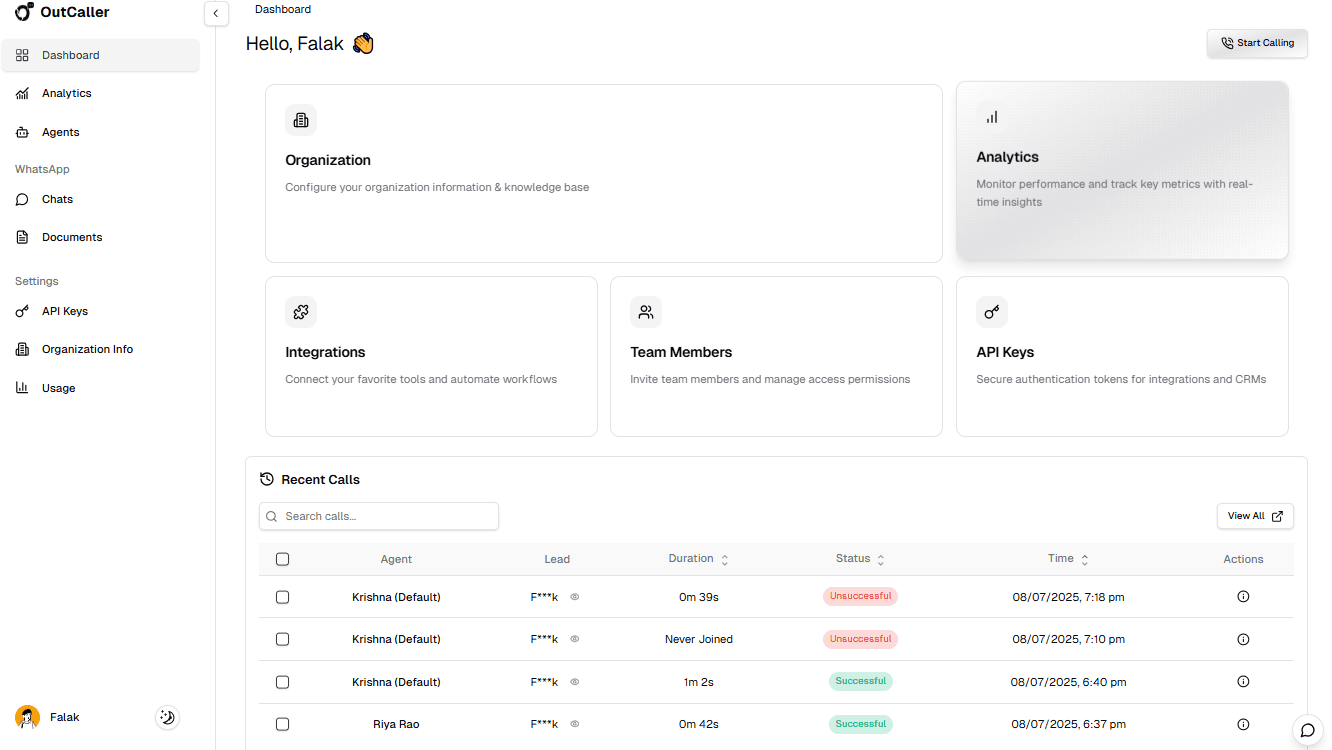The height and width of the screenshot is (750, 1332).
Task: Switch to the Analytics sidebar item
Action: (66, 92)
